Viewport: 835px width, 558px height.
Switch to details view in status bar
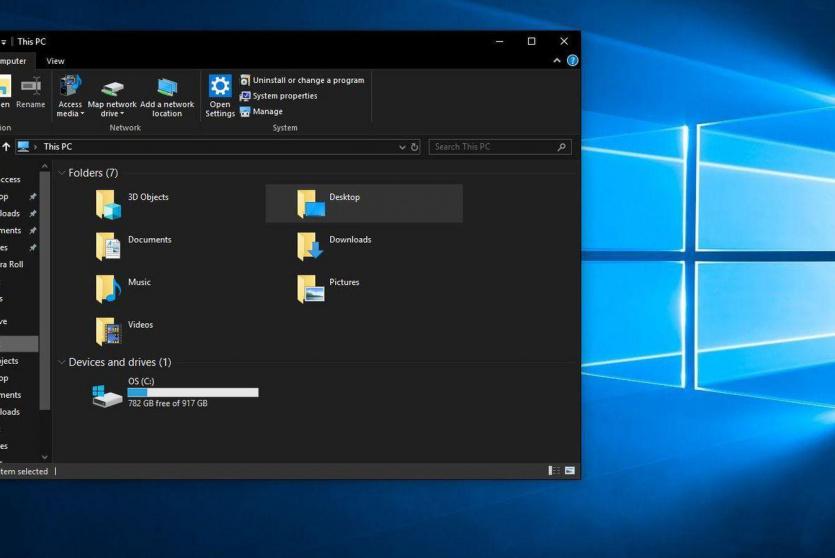pos(554,470)
